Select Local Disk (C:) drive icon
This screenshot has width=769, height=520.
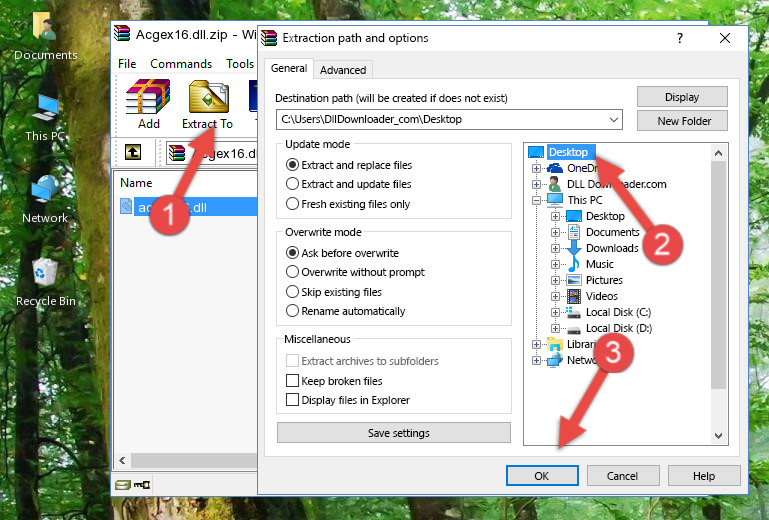click(573, 312)
